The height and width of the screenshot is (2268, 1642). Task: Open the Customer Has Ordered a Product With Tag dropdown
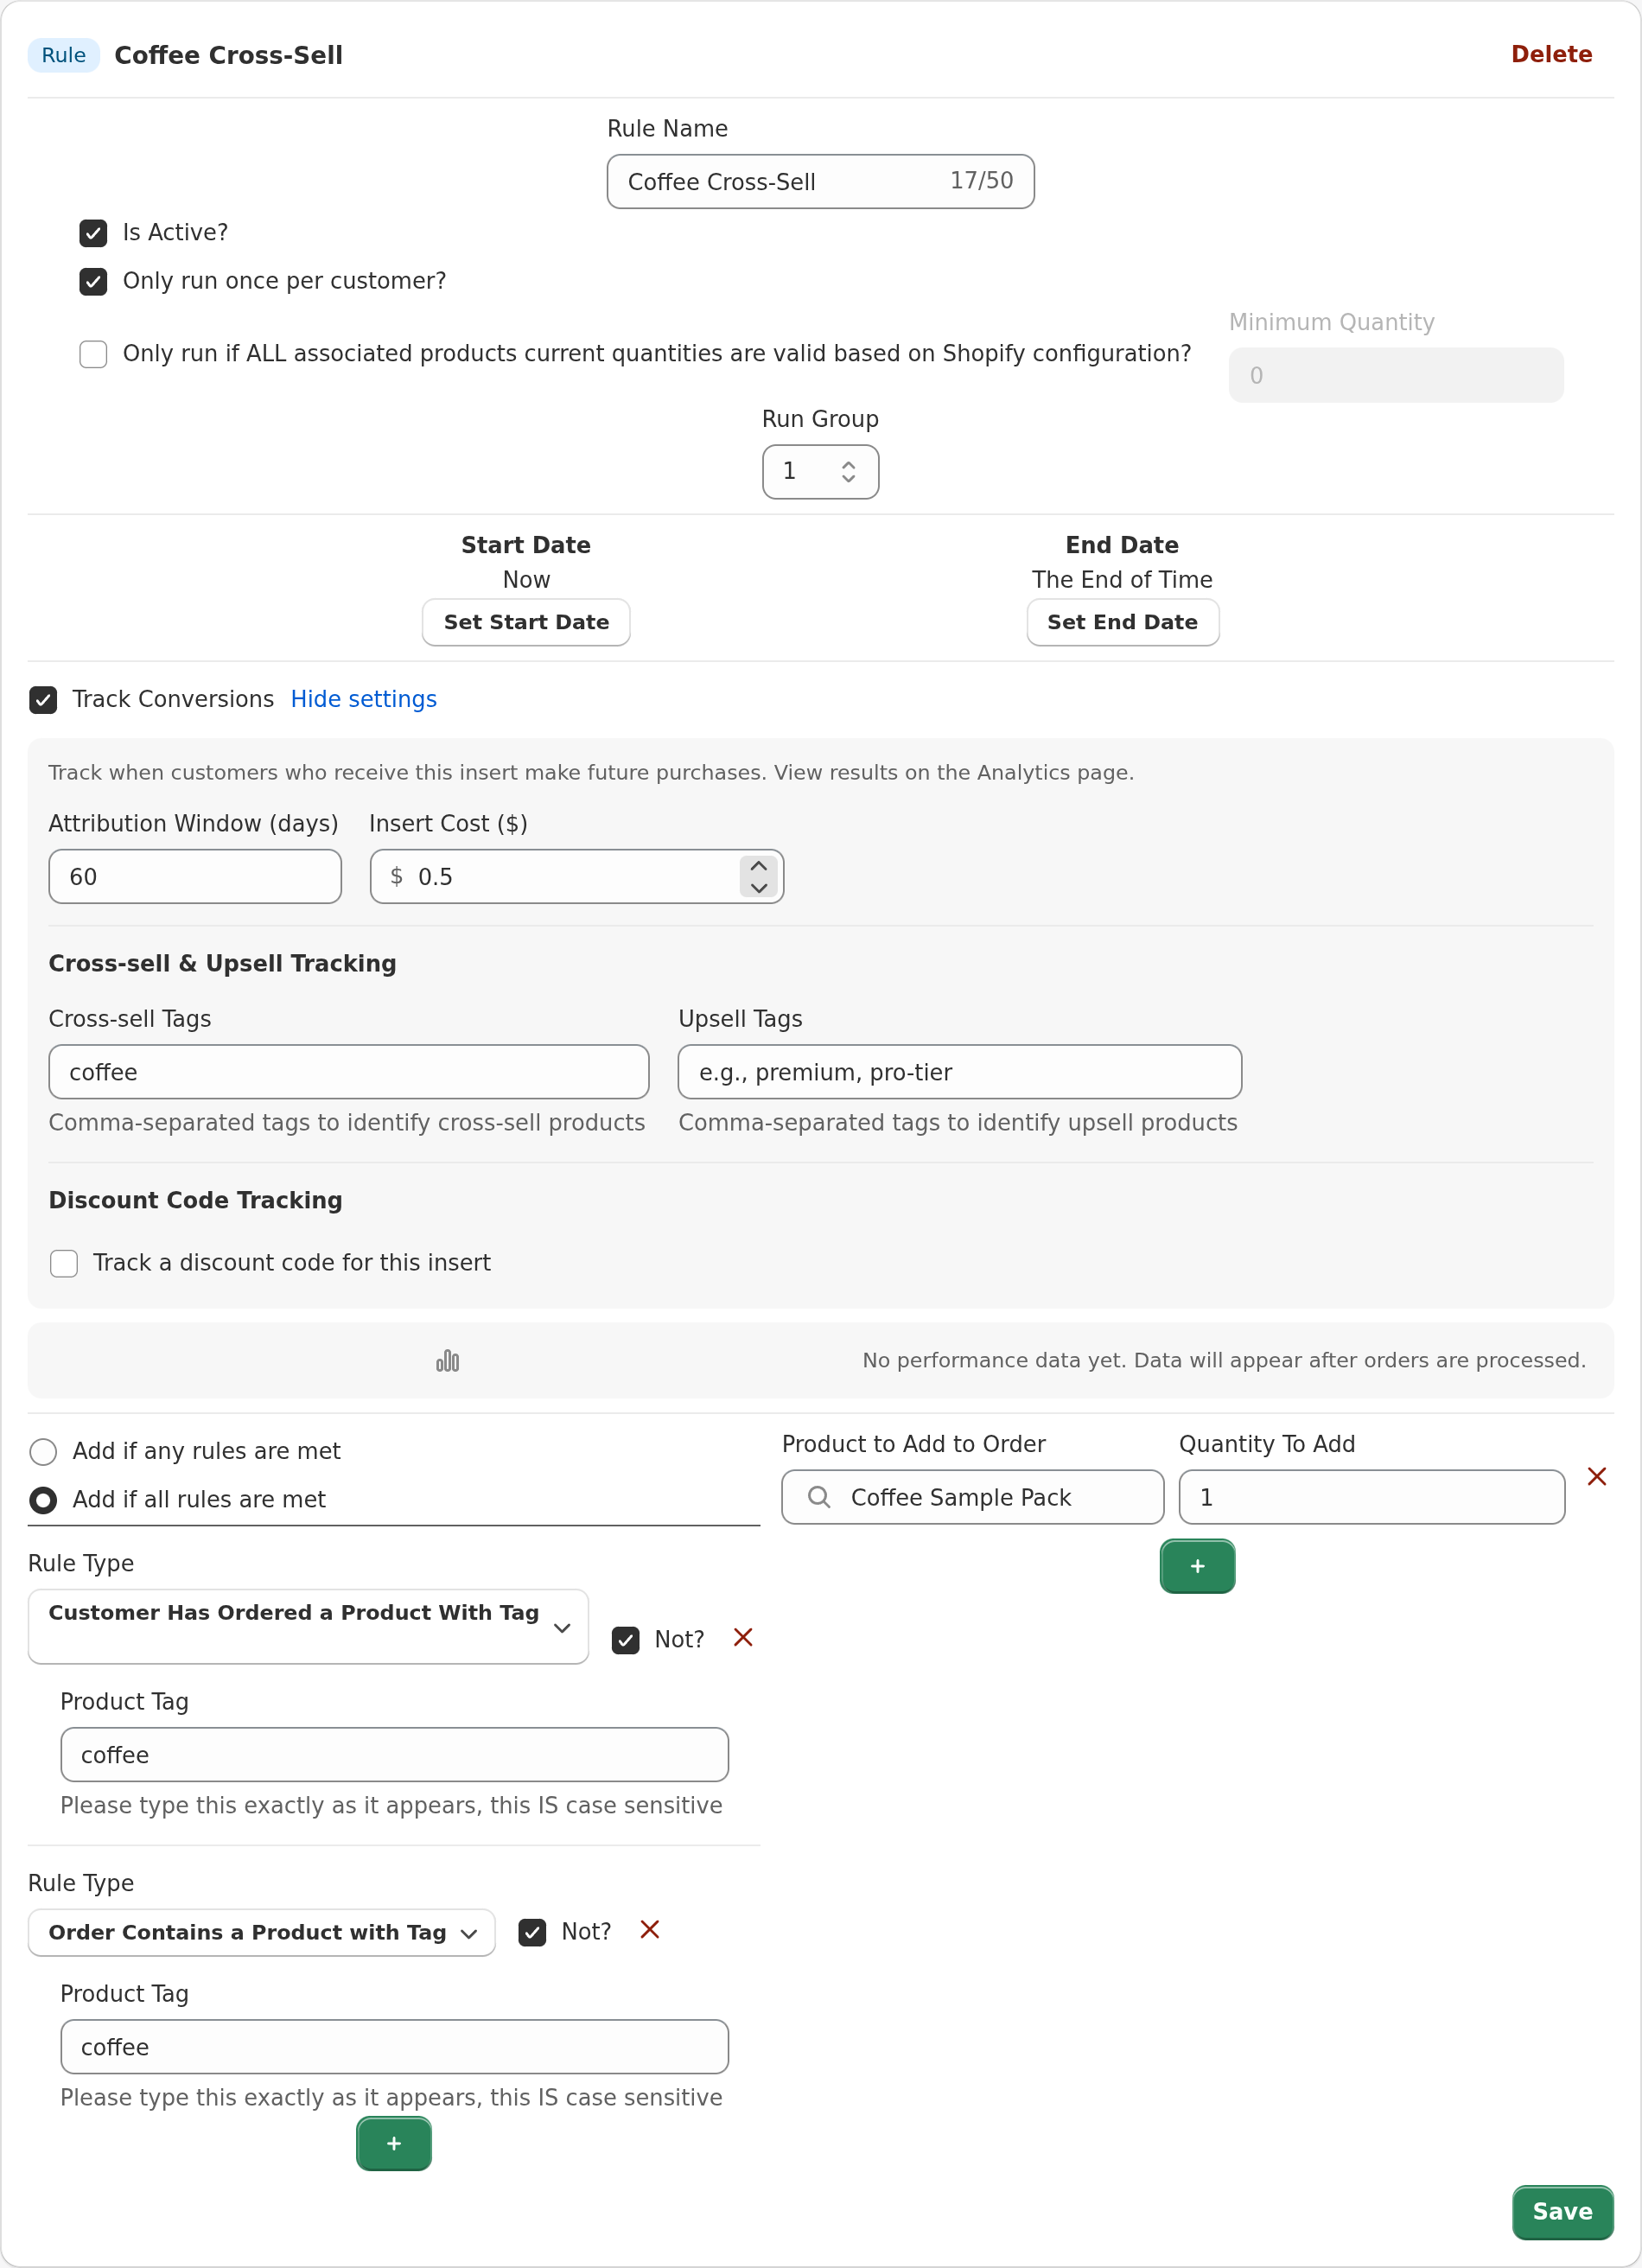click(x=308, y=1627)
